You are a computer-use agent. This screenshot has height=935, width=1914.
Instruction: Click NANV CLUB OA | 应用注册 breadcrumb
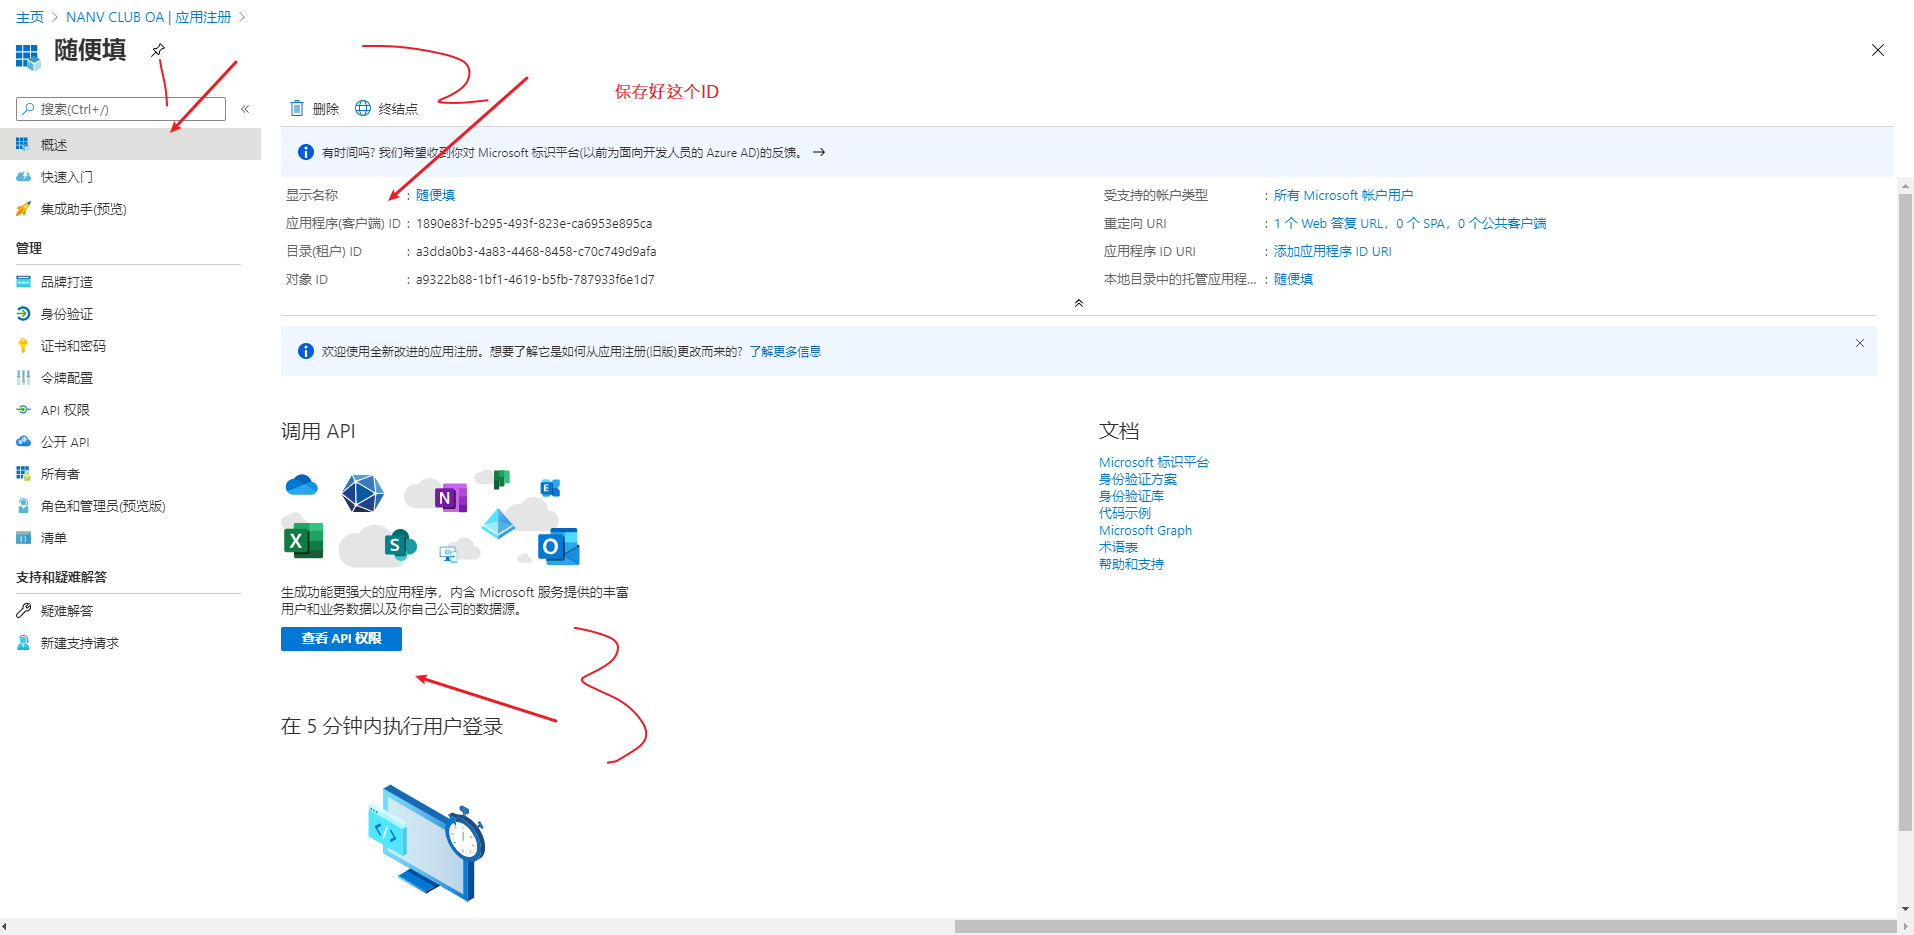click(148, 17)
